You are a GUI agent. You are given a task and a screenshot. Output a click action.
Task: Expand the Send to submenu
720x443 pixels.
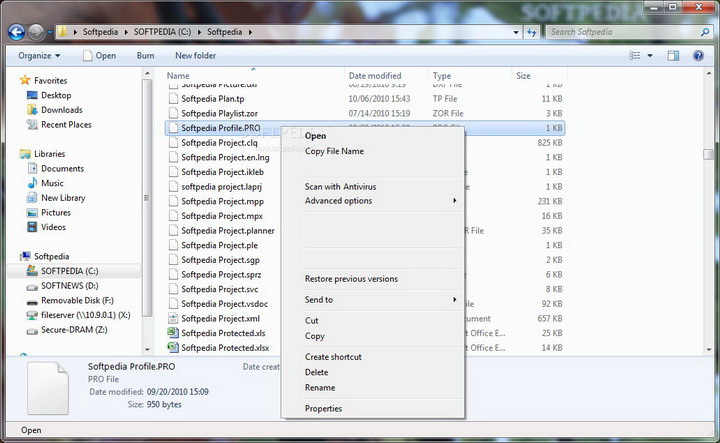pyautogui.click(x=381, y=300)
